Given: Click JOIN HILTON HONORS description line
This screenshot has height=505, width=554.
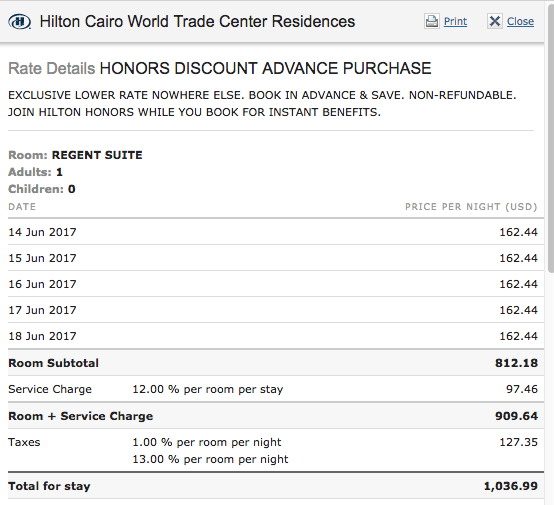Looking at the screenshot, I should coord(194,112).
